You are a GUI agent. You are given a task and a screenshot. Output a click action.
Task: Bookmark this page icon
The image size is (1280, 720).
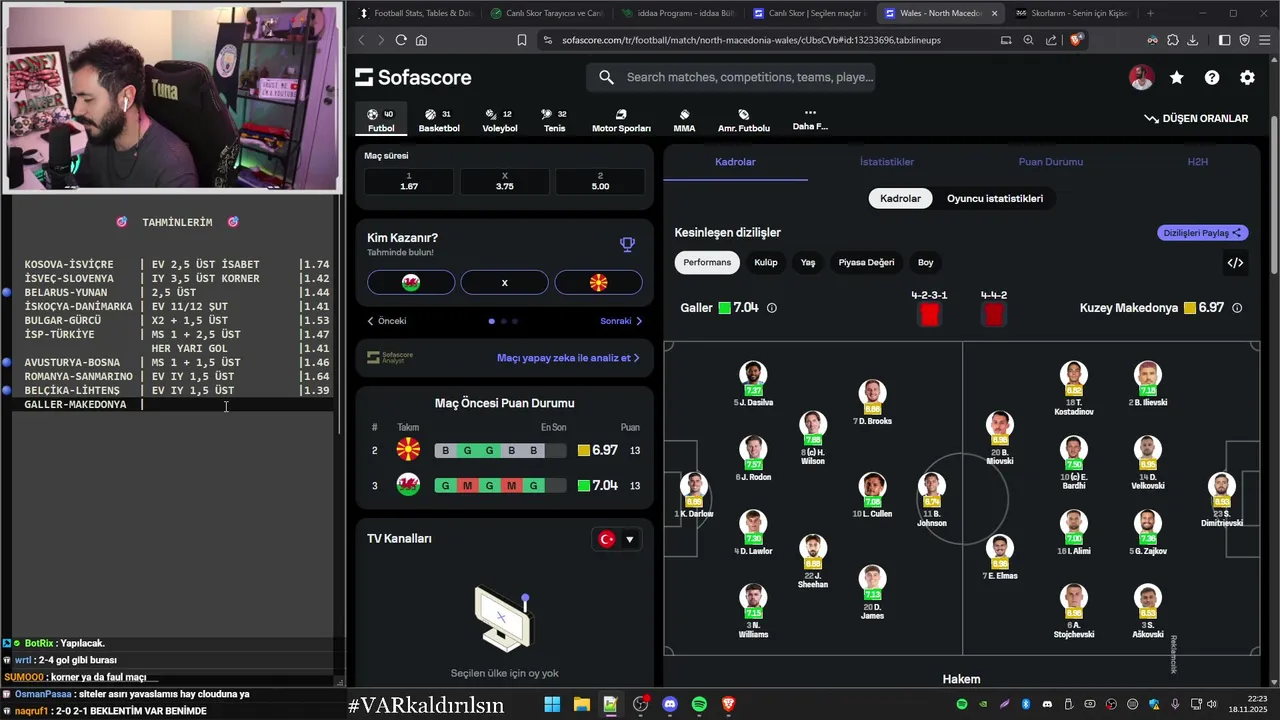click(522, 40)
